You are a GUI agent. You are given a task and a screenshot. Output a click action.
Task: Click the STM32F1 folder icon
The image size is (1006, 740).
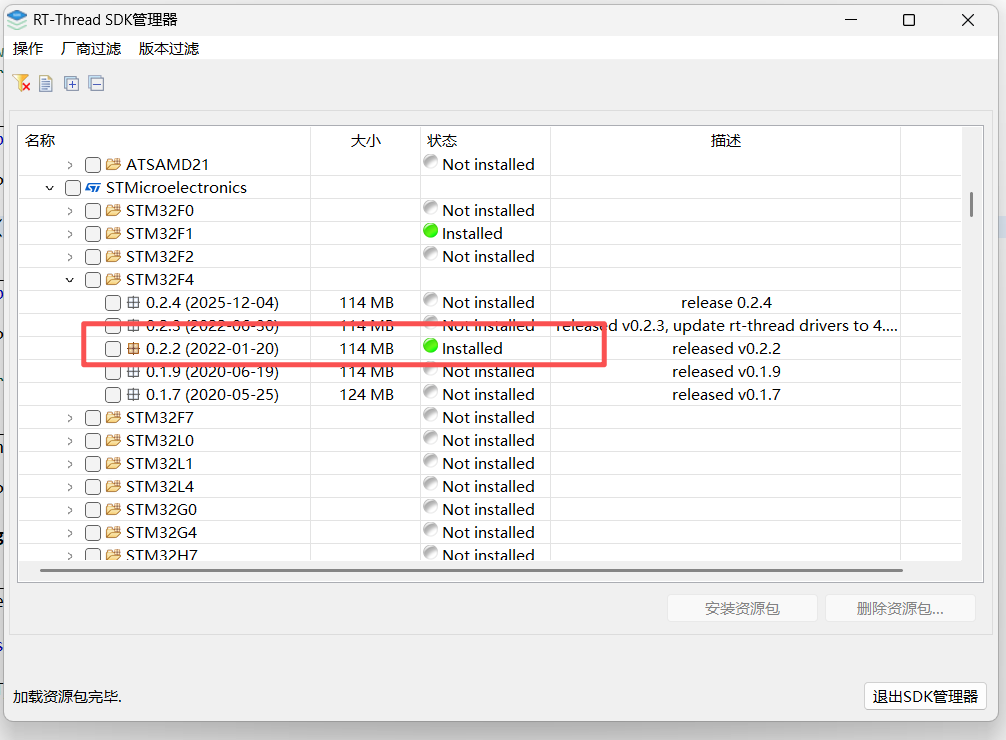(x=114, y=234)
